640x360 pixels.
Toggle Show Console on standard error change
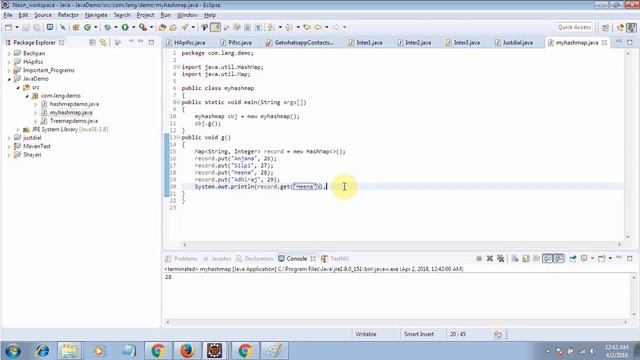point(558,258)
